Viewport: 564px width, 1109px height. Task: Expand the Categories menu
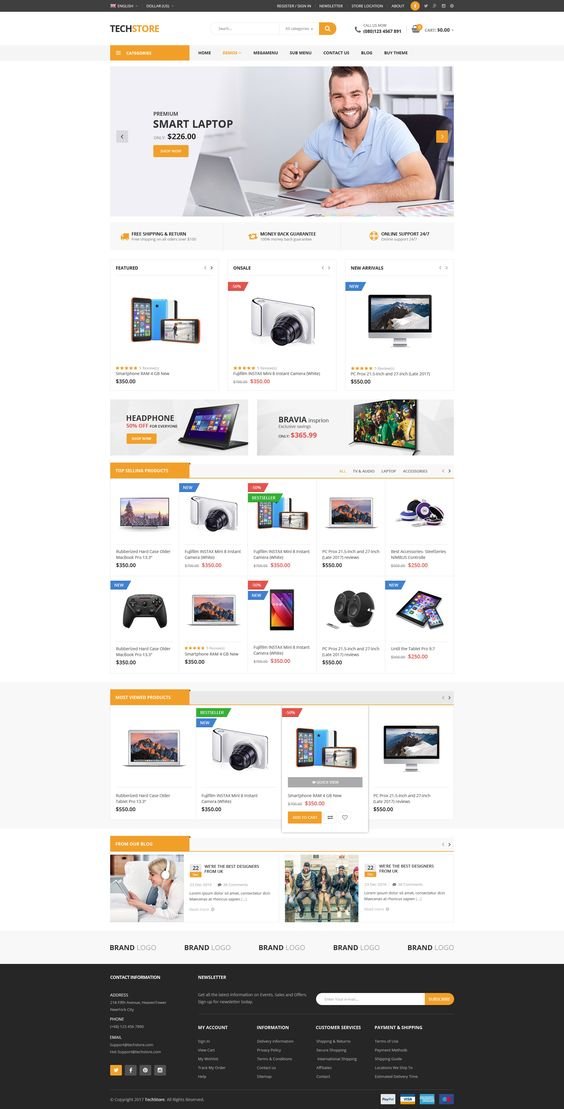[x=149, y=53]
